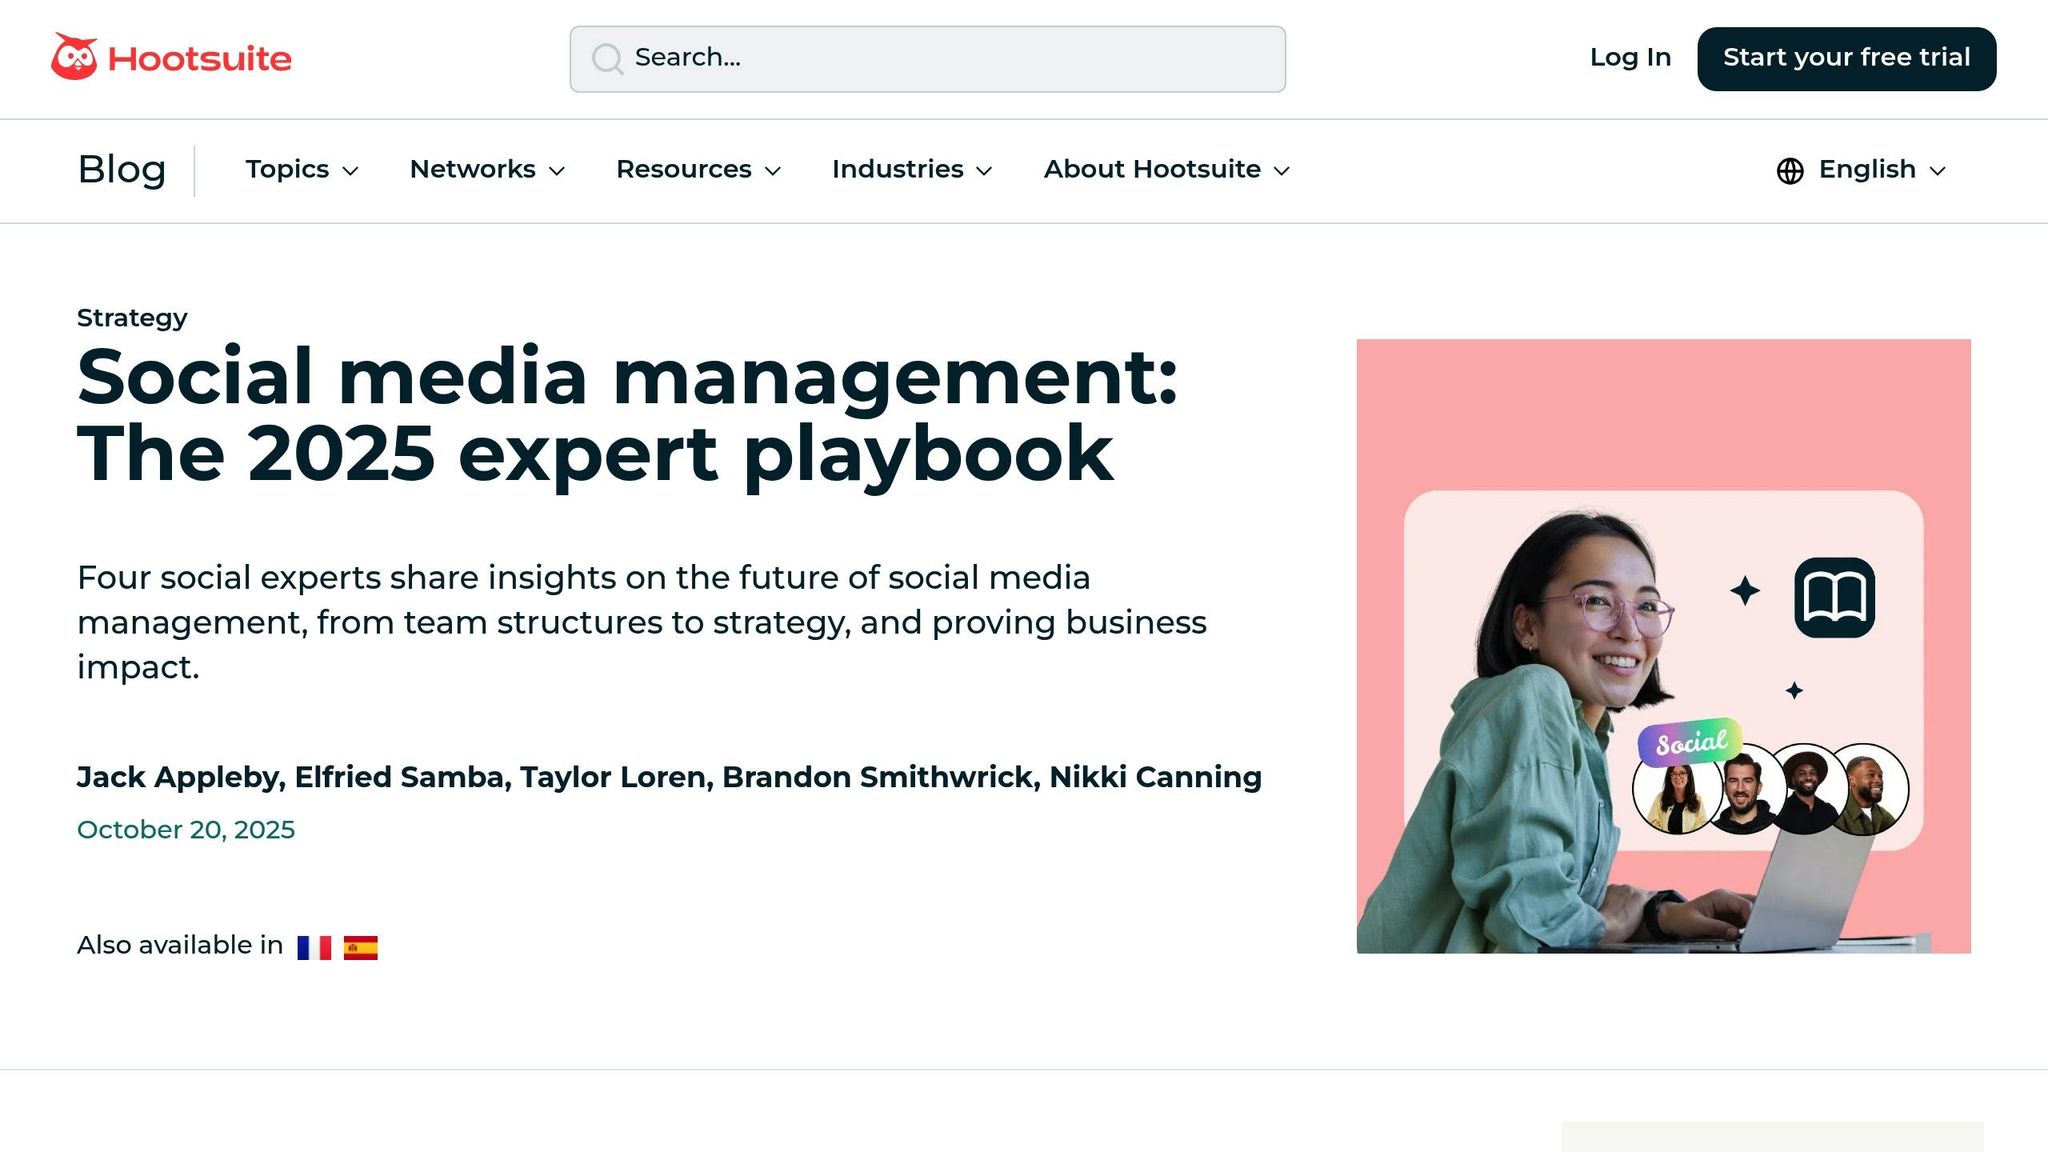
Task: Navigate to the Blog home tab
Action: 122,169
